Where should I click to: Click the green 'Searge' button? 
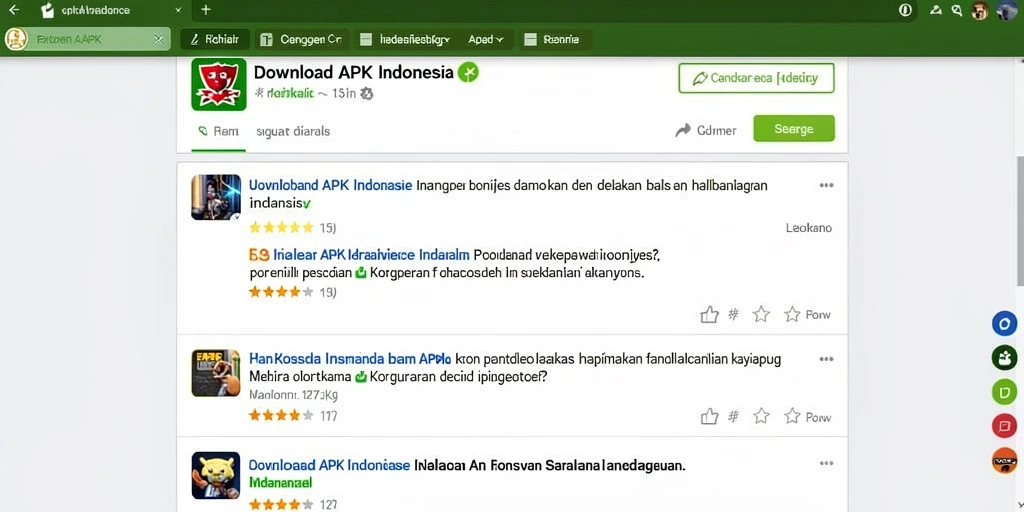793,129
